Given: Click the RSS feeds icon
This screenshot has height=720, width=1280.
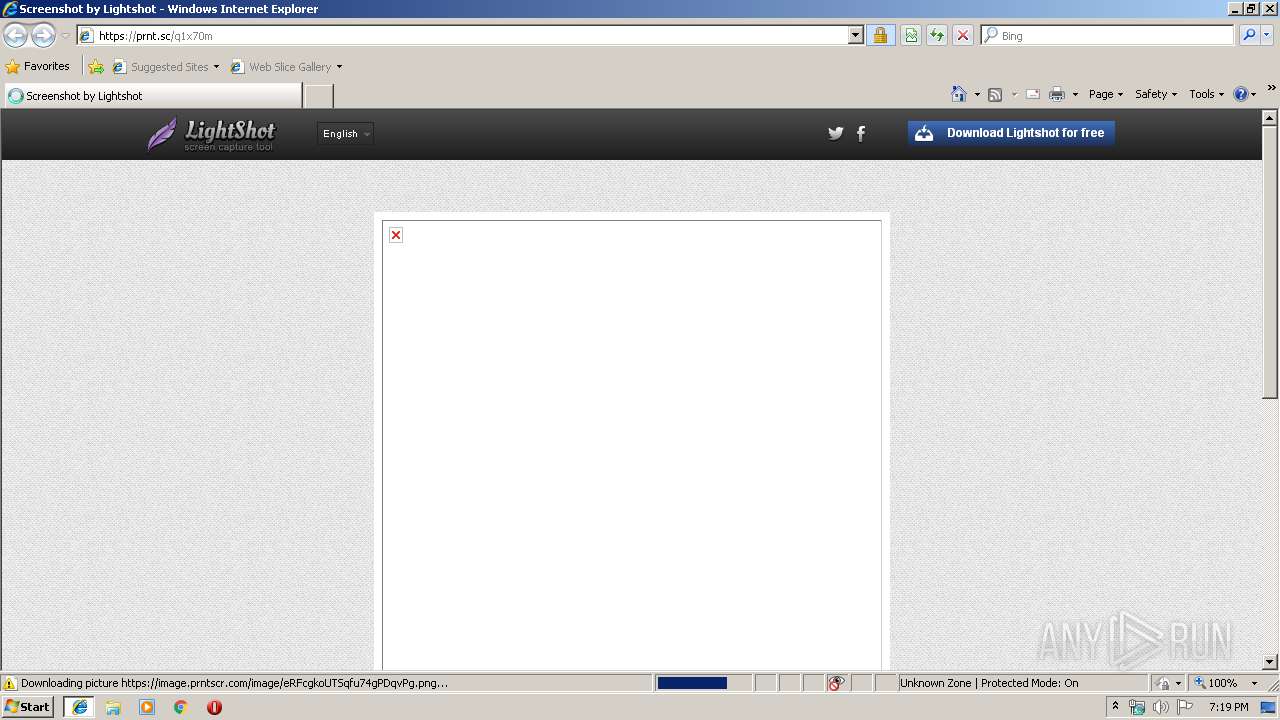Looking at the screenshot, I should (995, 94).
